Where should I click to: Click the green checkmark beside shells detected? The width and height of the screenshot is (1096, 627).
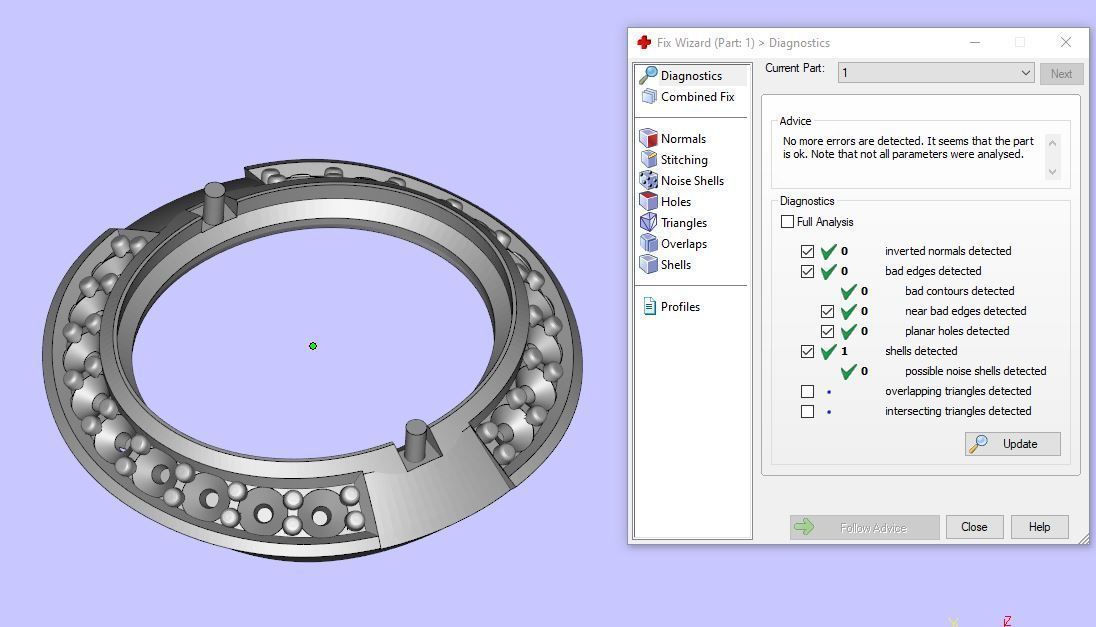coord(829,351)
